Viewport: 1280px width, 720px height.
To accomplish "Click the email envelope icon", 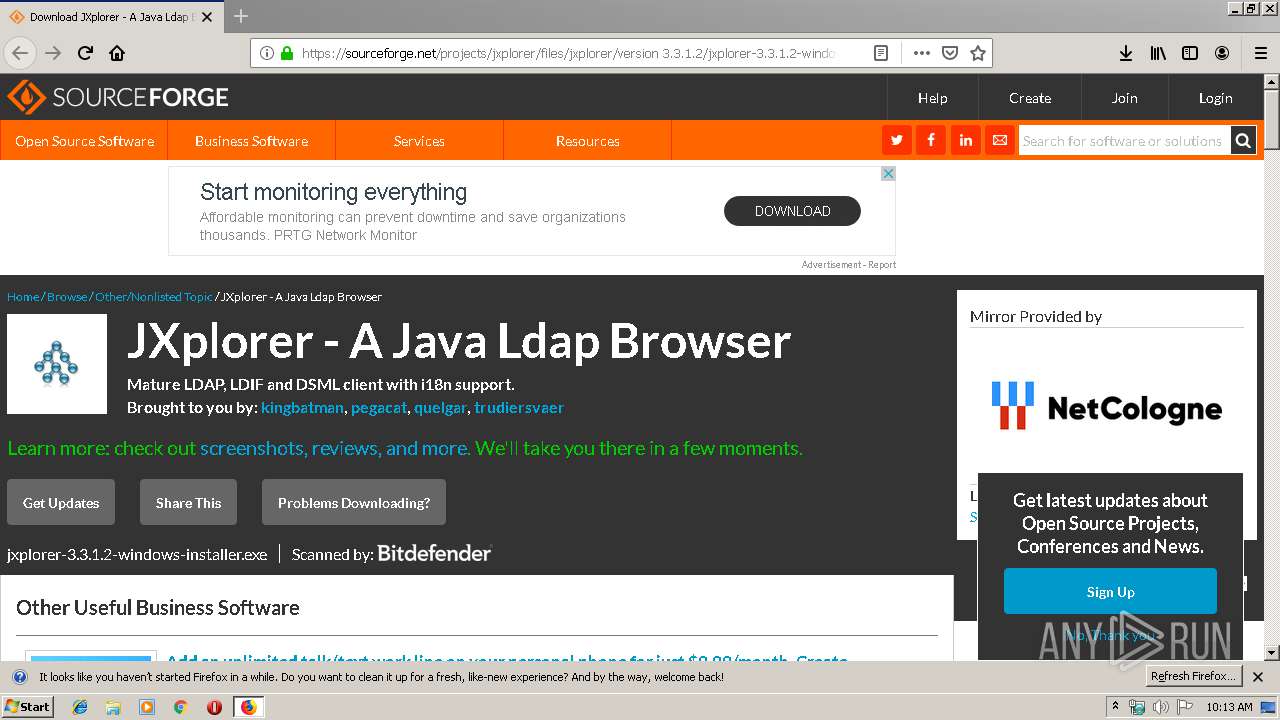I will click(999, 140).
